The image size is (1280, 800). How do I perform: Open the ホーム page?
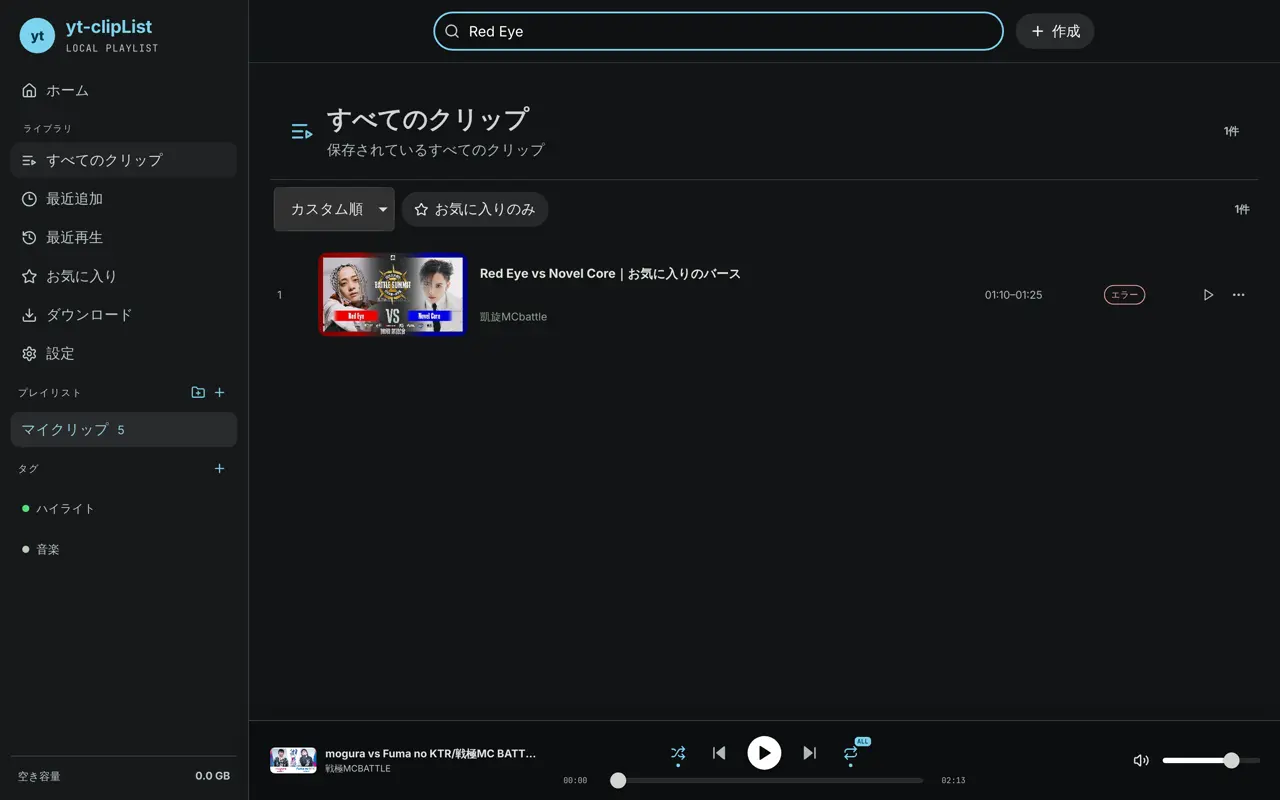[123, 90]
